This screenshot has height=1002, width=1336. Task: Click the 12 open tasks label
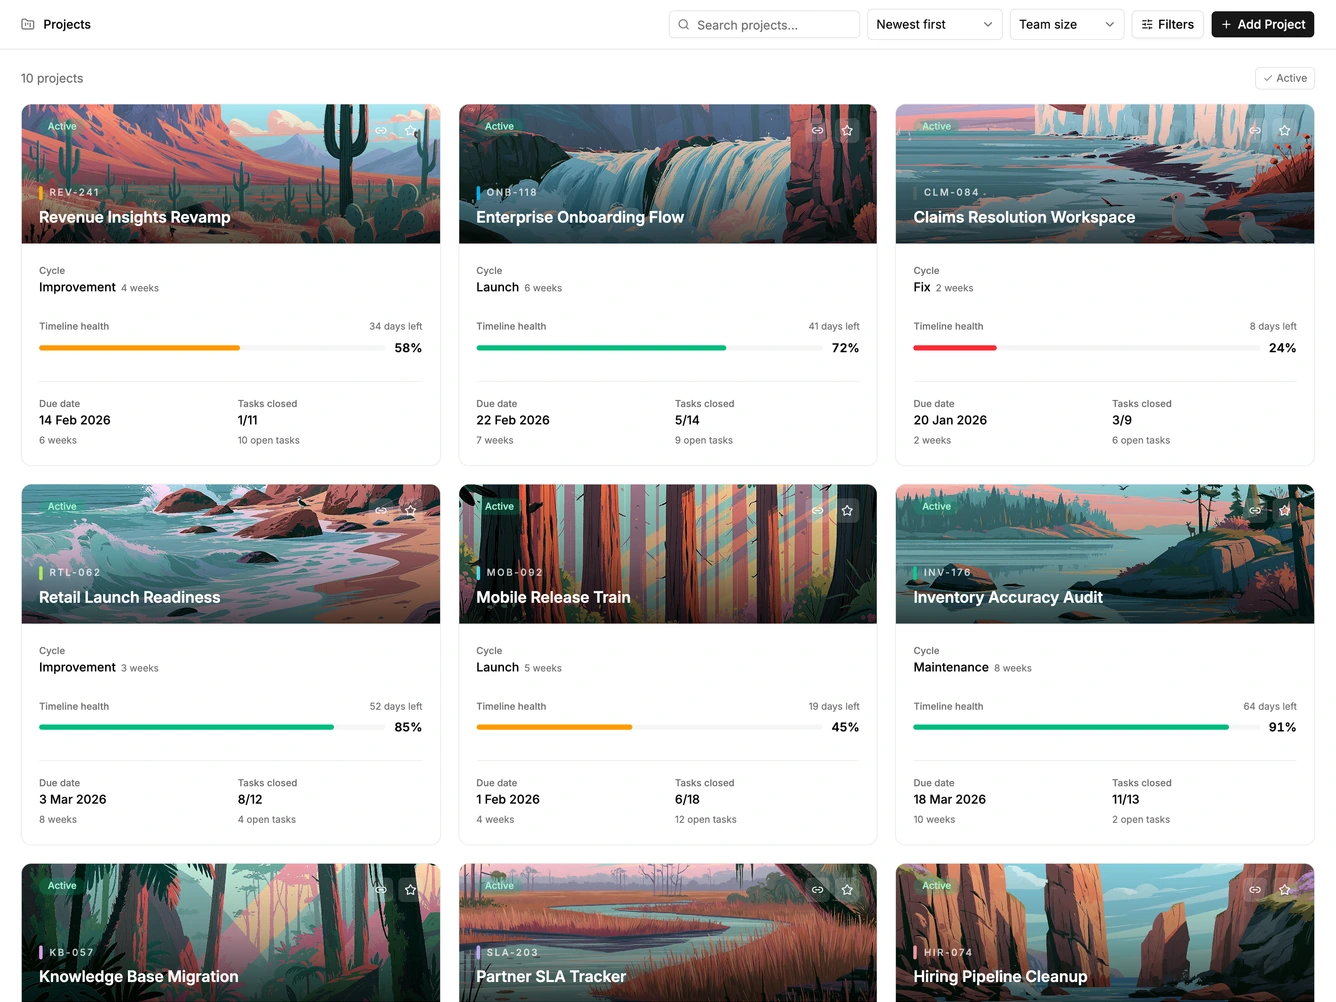(x=706, y=819)
